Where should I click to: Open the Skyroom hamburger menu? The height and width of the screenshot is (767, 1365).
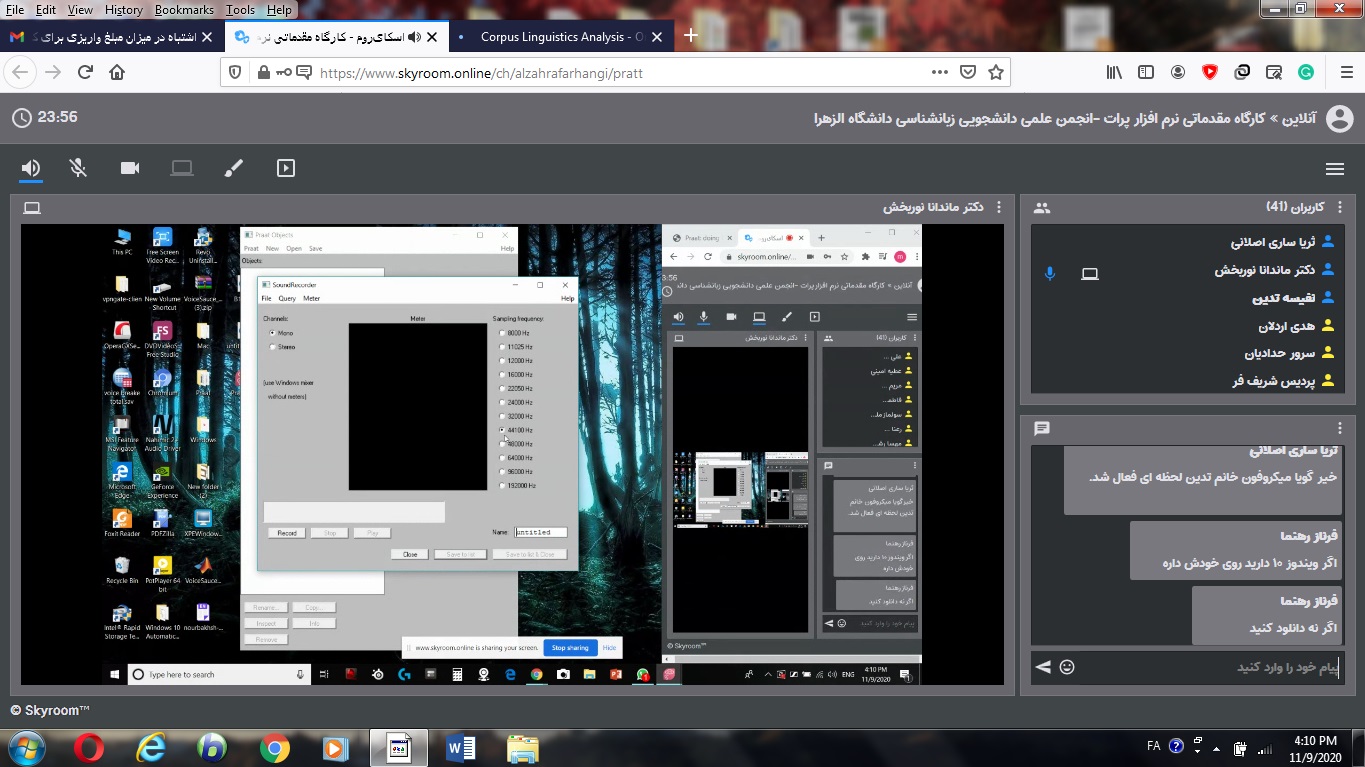1334,169
